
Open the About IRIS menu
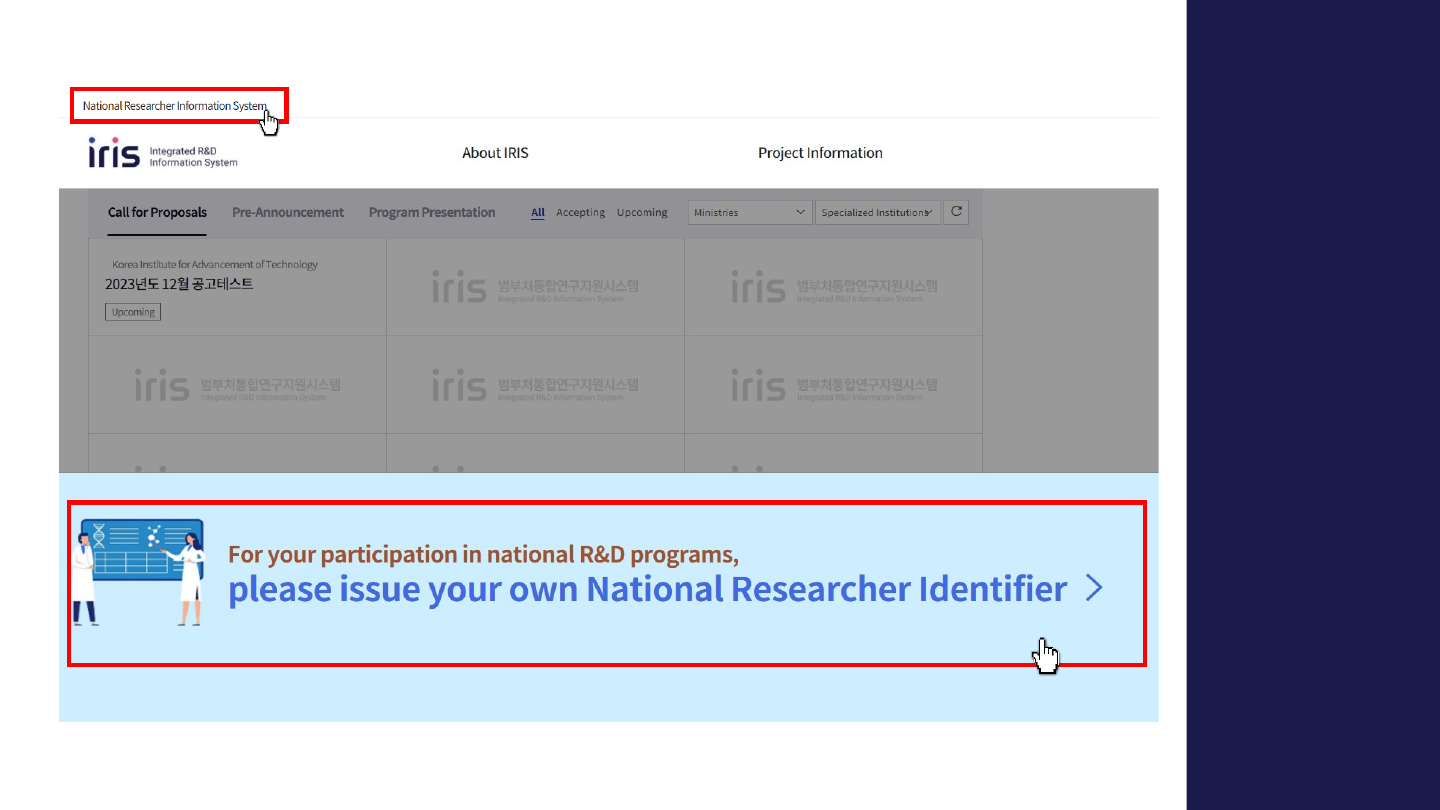click(495, 153)
